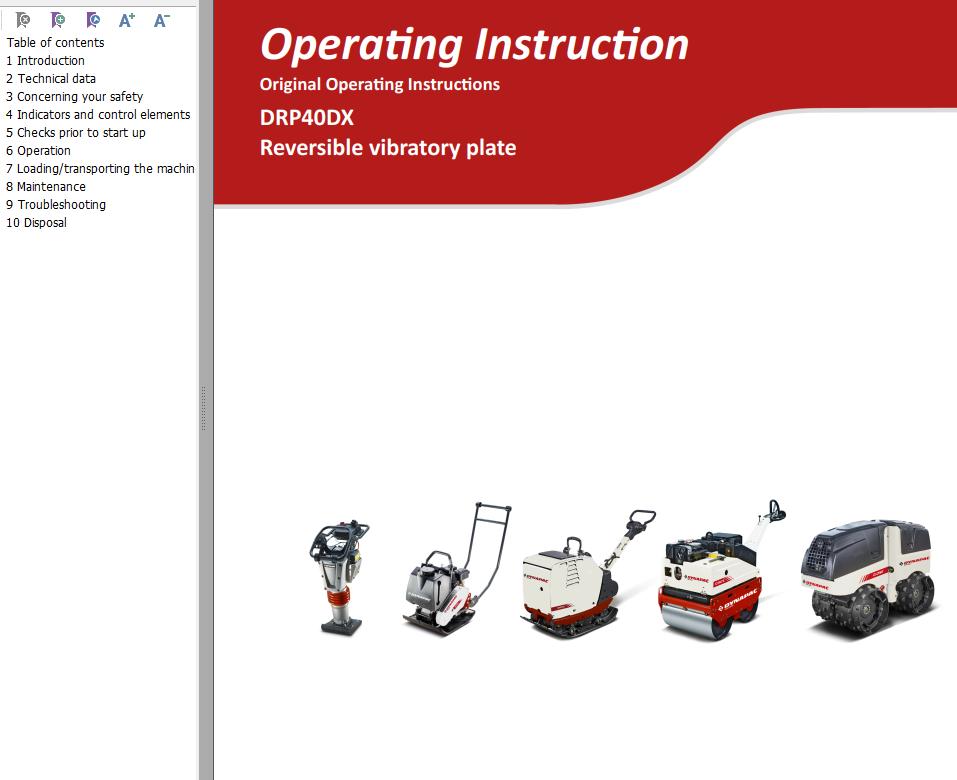Open 7 Loading/transporting the machine bookmark

(x=100, y=168)
